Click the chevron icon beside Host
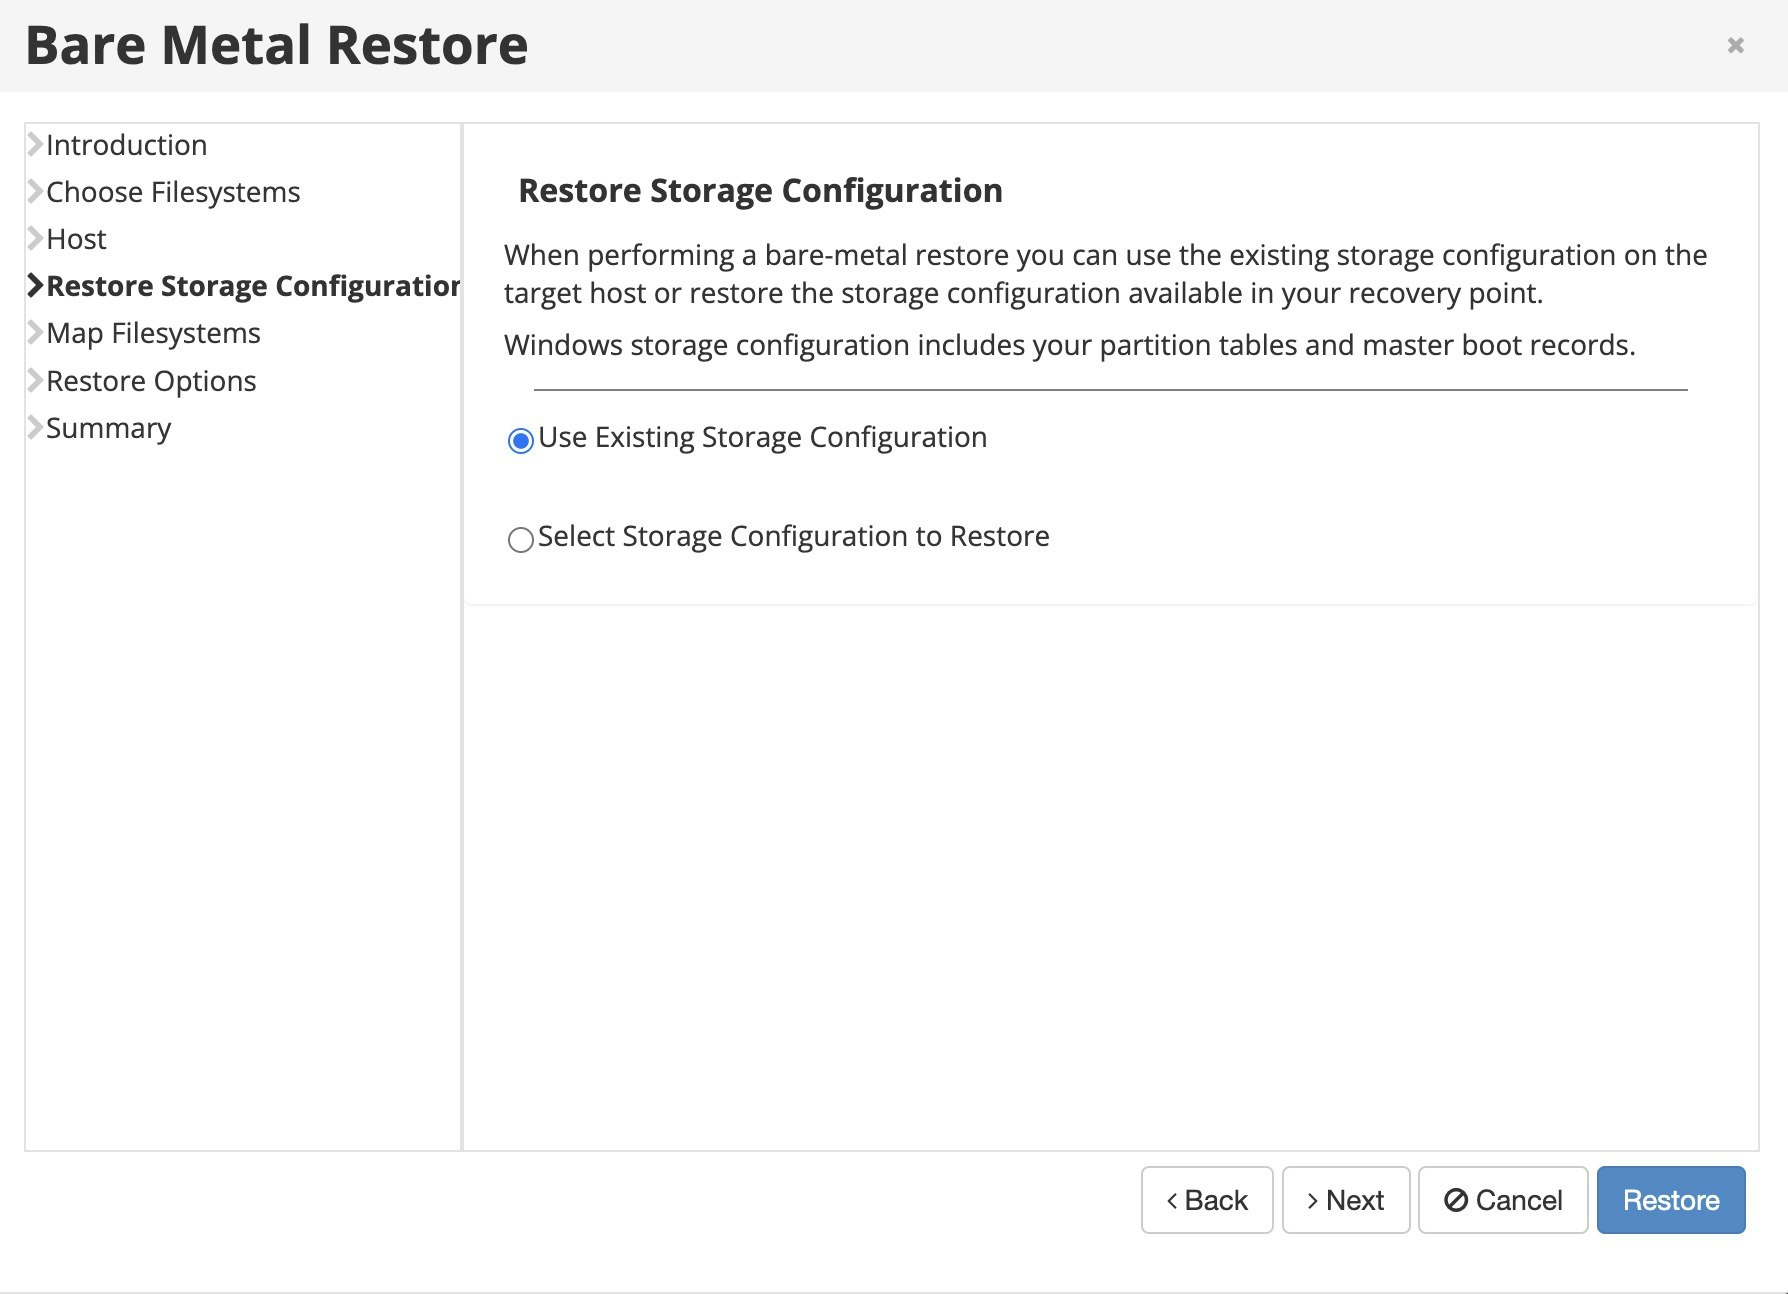 pos(35,239)
